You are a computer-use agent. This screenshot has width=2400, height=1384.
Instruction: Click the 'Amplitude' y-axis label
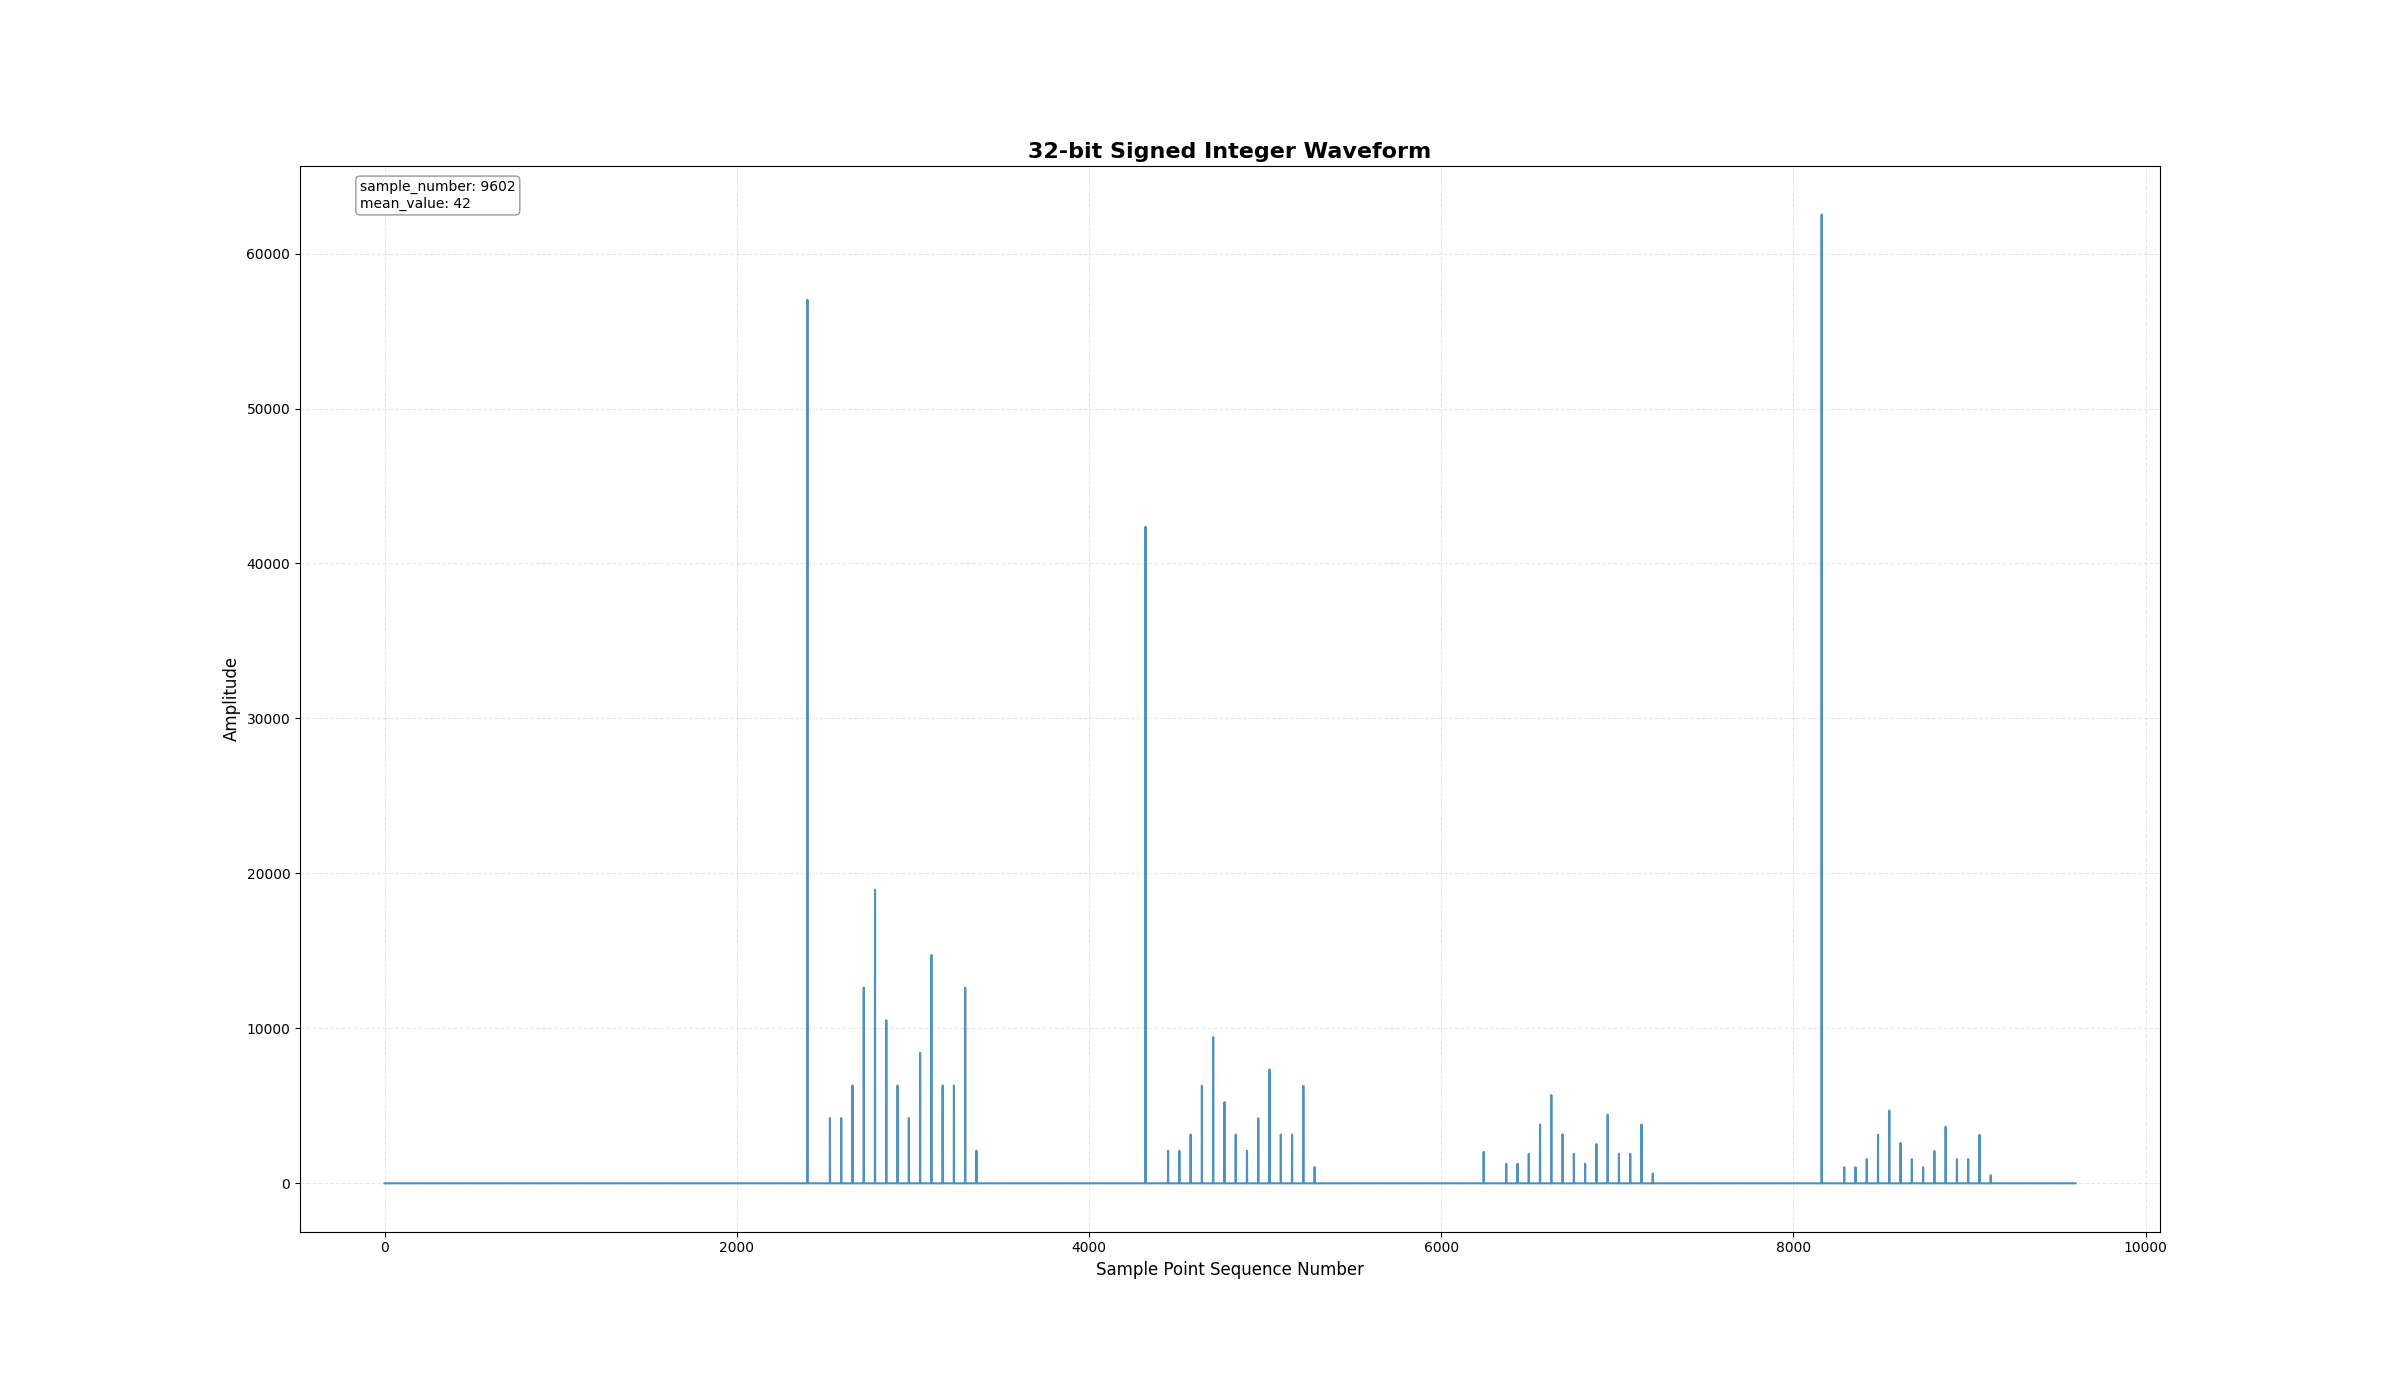(231, 699)
